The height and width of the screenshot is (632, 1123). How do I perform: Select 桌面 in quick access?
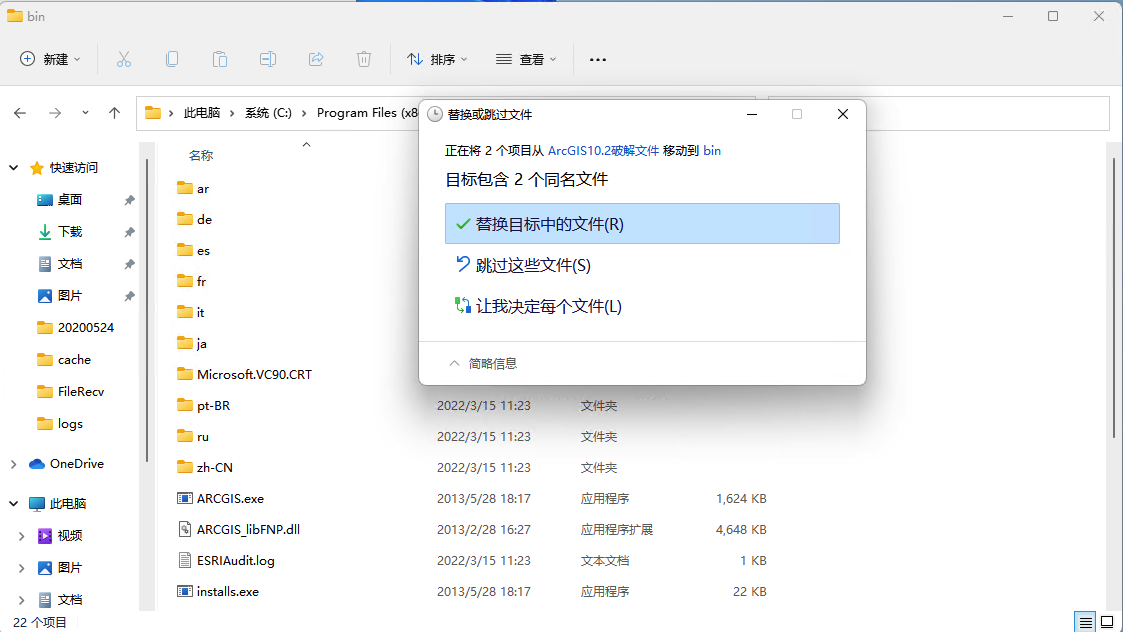click(69, 200)
